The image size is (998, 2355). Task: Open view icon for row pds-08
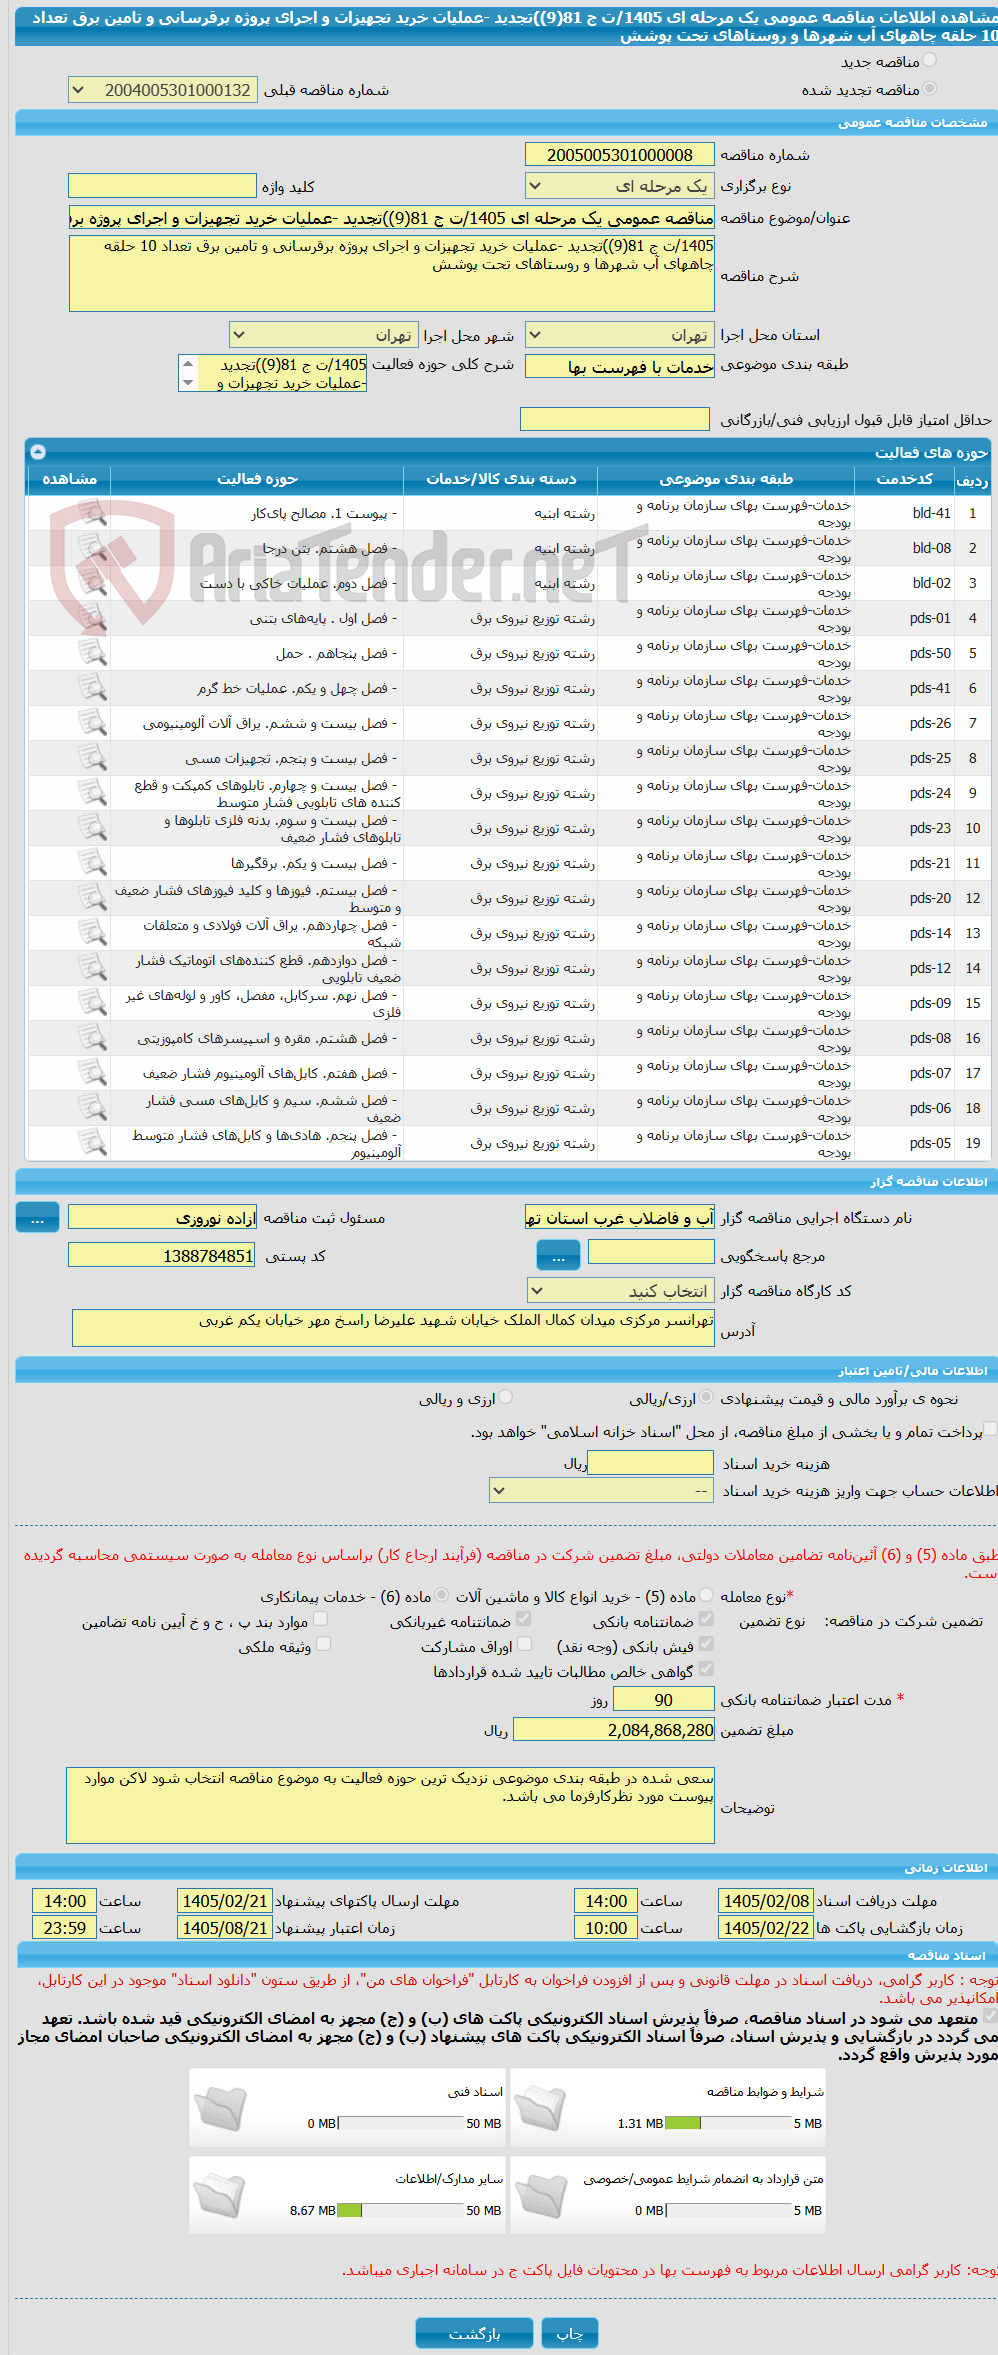pos(93,1038)
